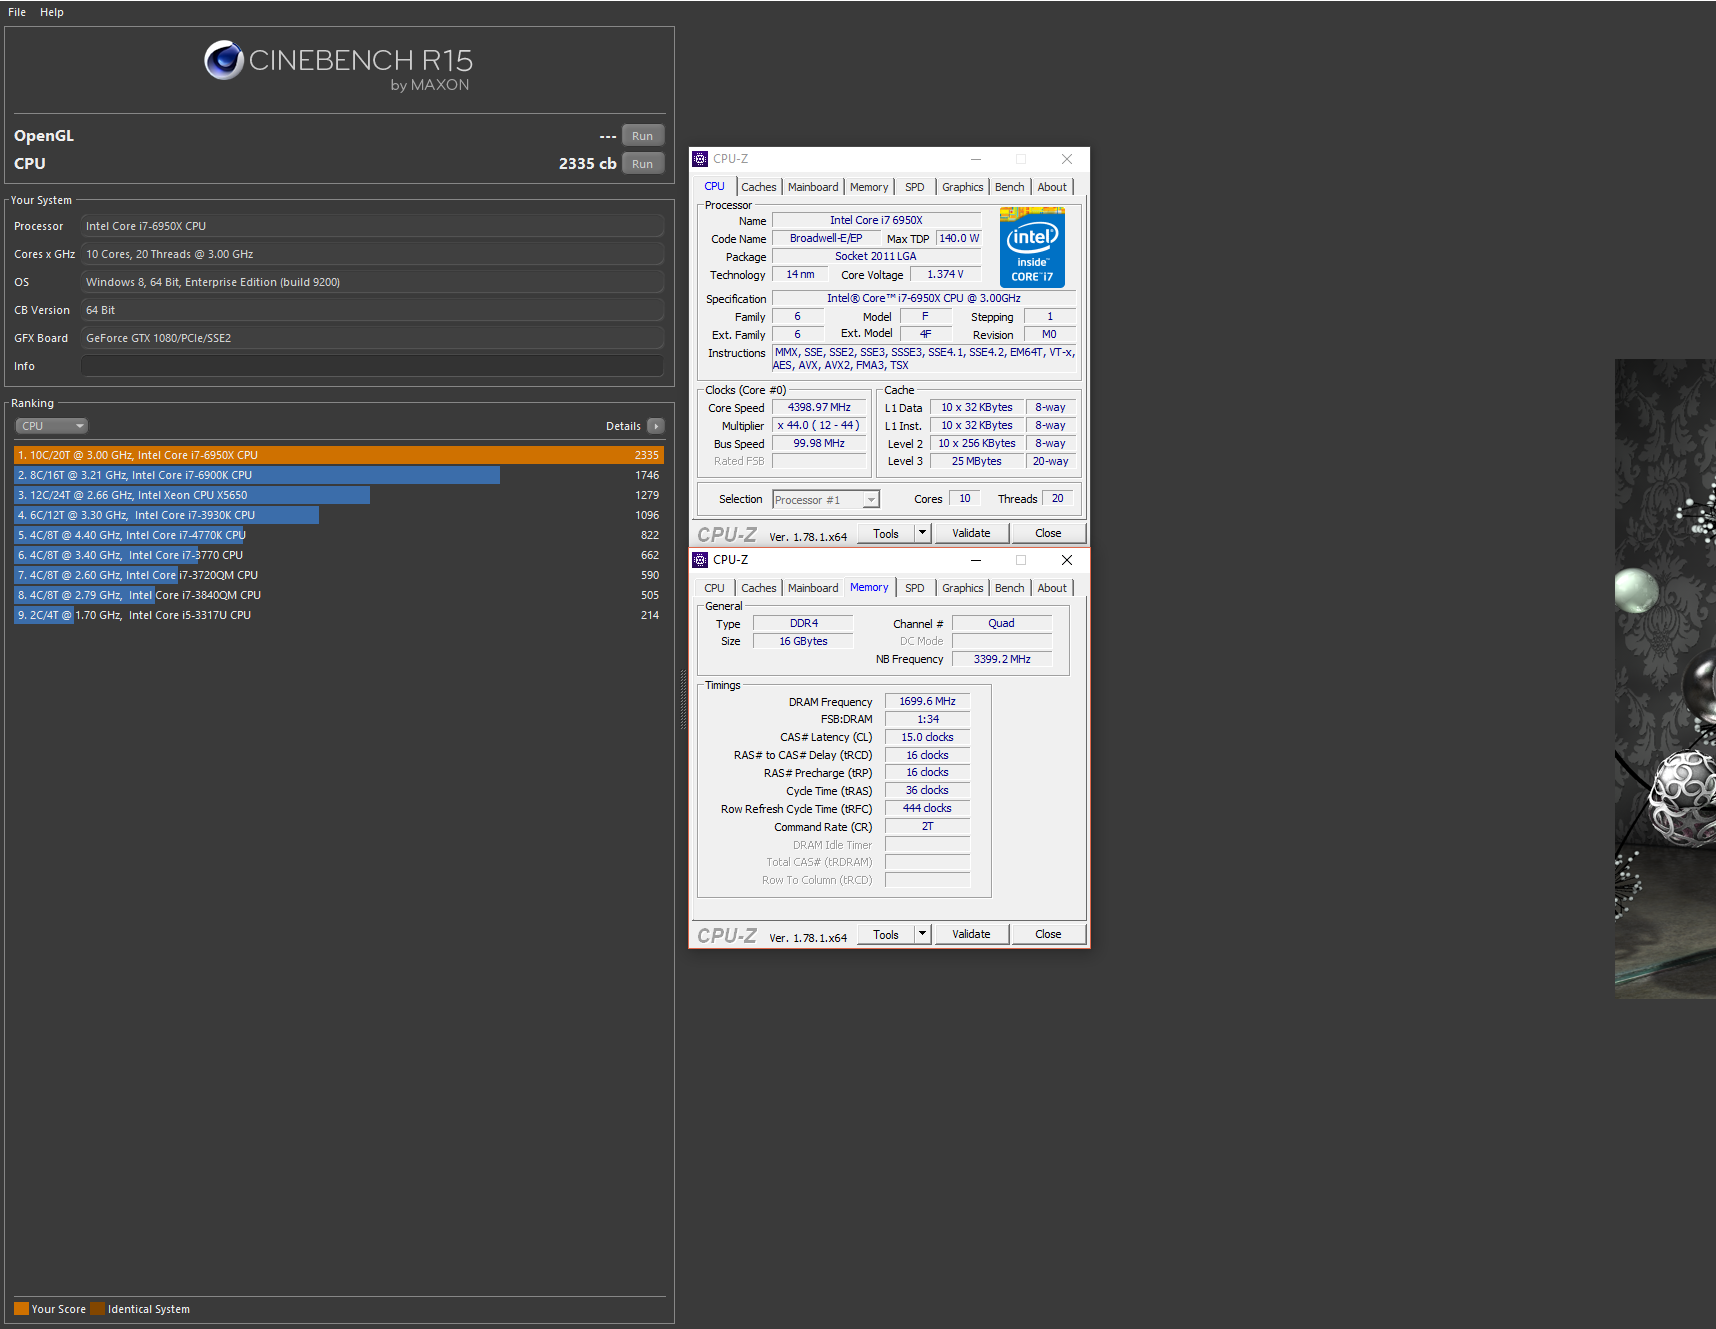Open SPD tab in upper CPU-Z
This screenshot has height=1329, width=1716.
coord(915,187)
